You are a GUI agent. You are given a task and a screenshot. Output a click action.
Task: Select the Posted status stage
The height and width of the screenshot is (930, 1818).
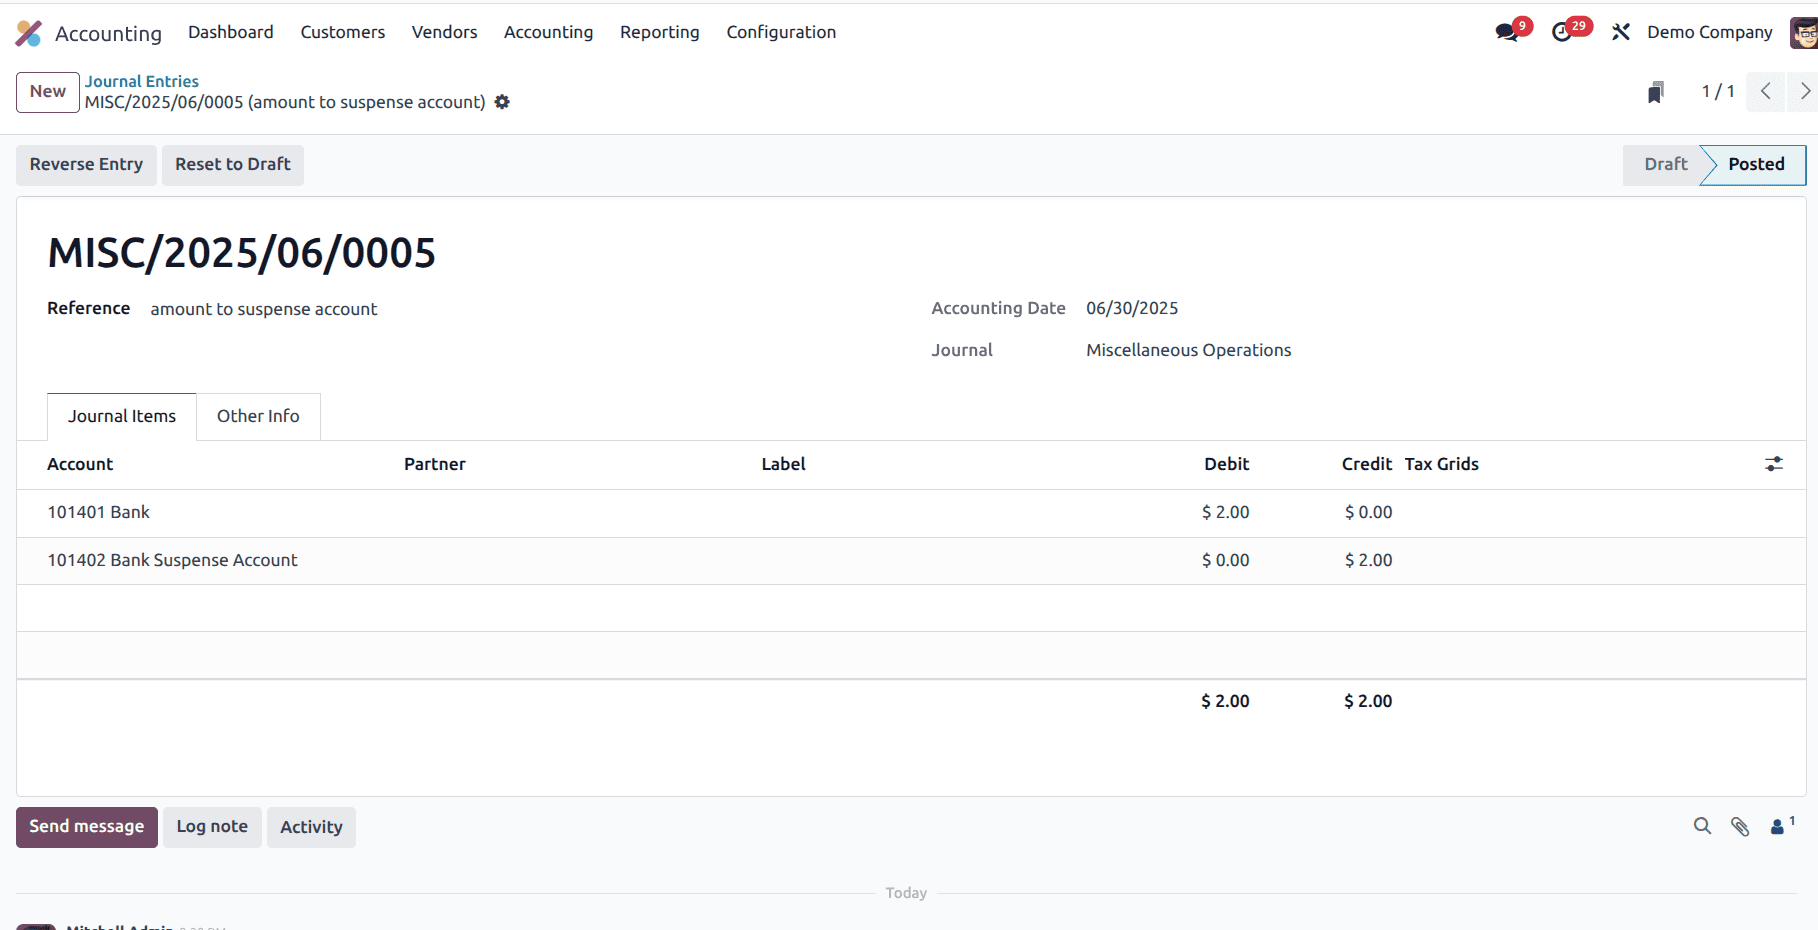[1756, 165]
